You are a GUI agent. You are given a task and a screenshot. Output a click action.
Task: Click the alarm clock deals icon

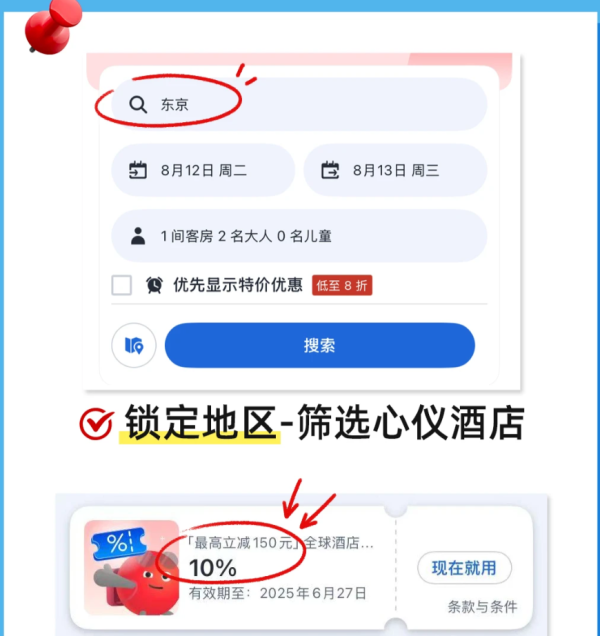(154, 285)
